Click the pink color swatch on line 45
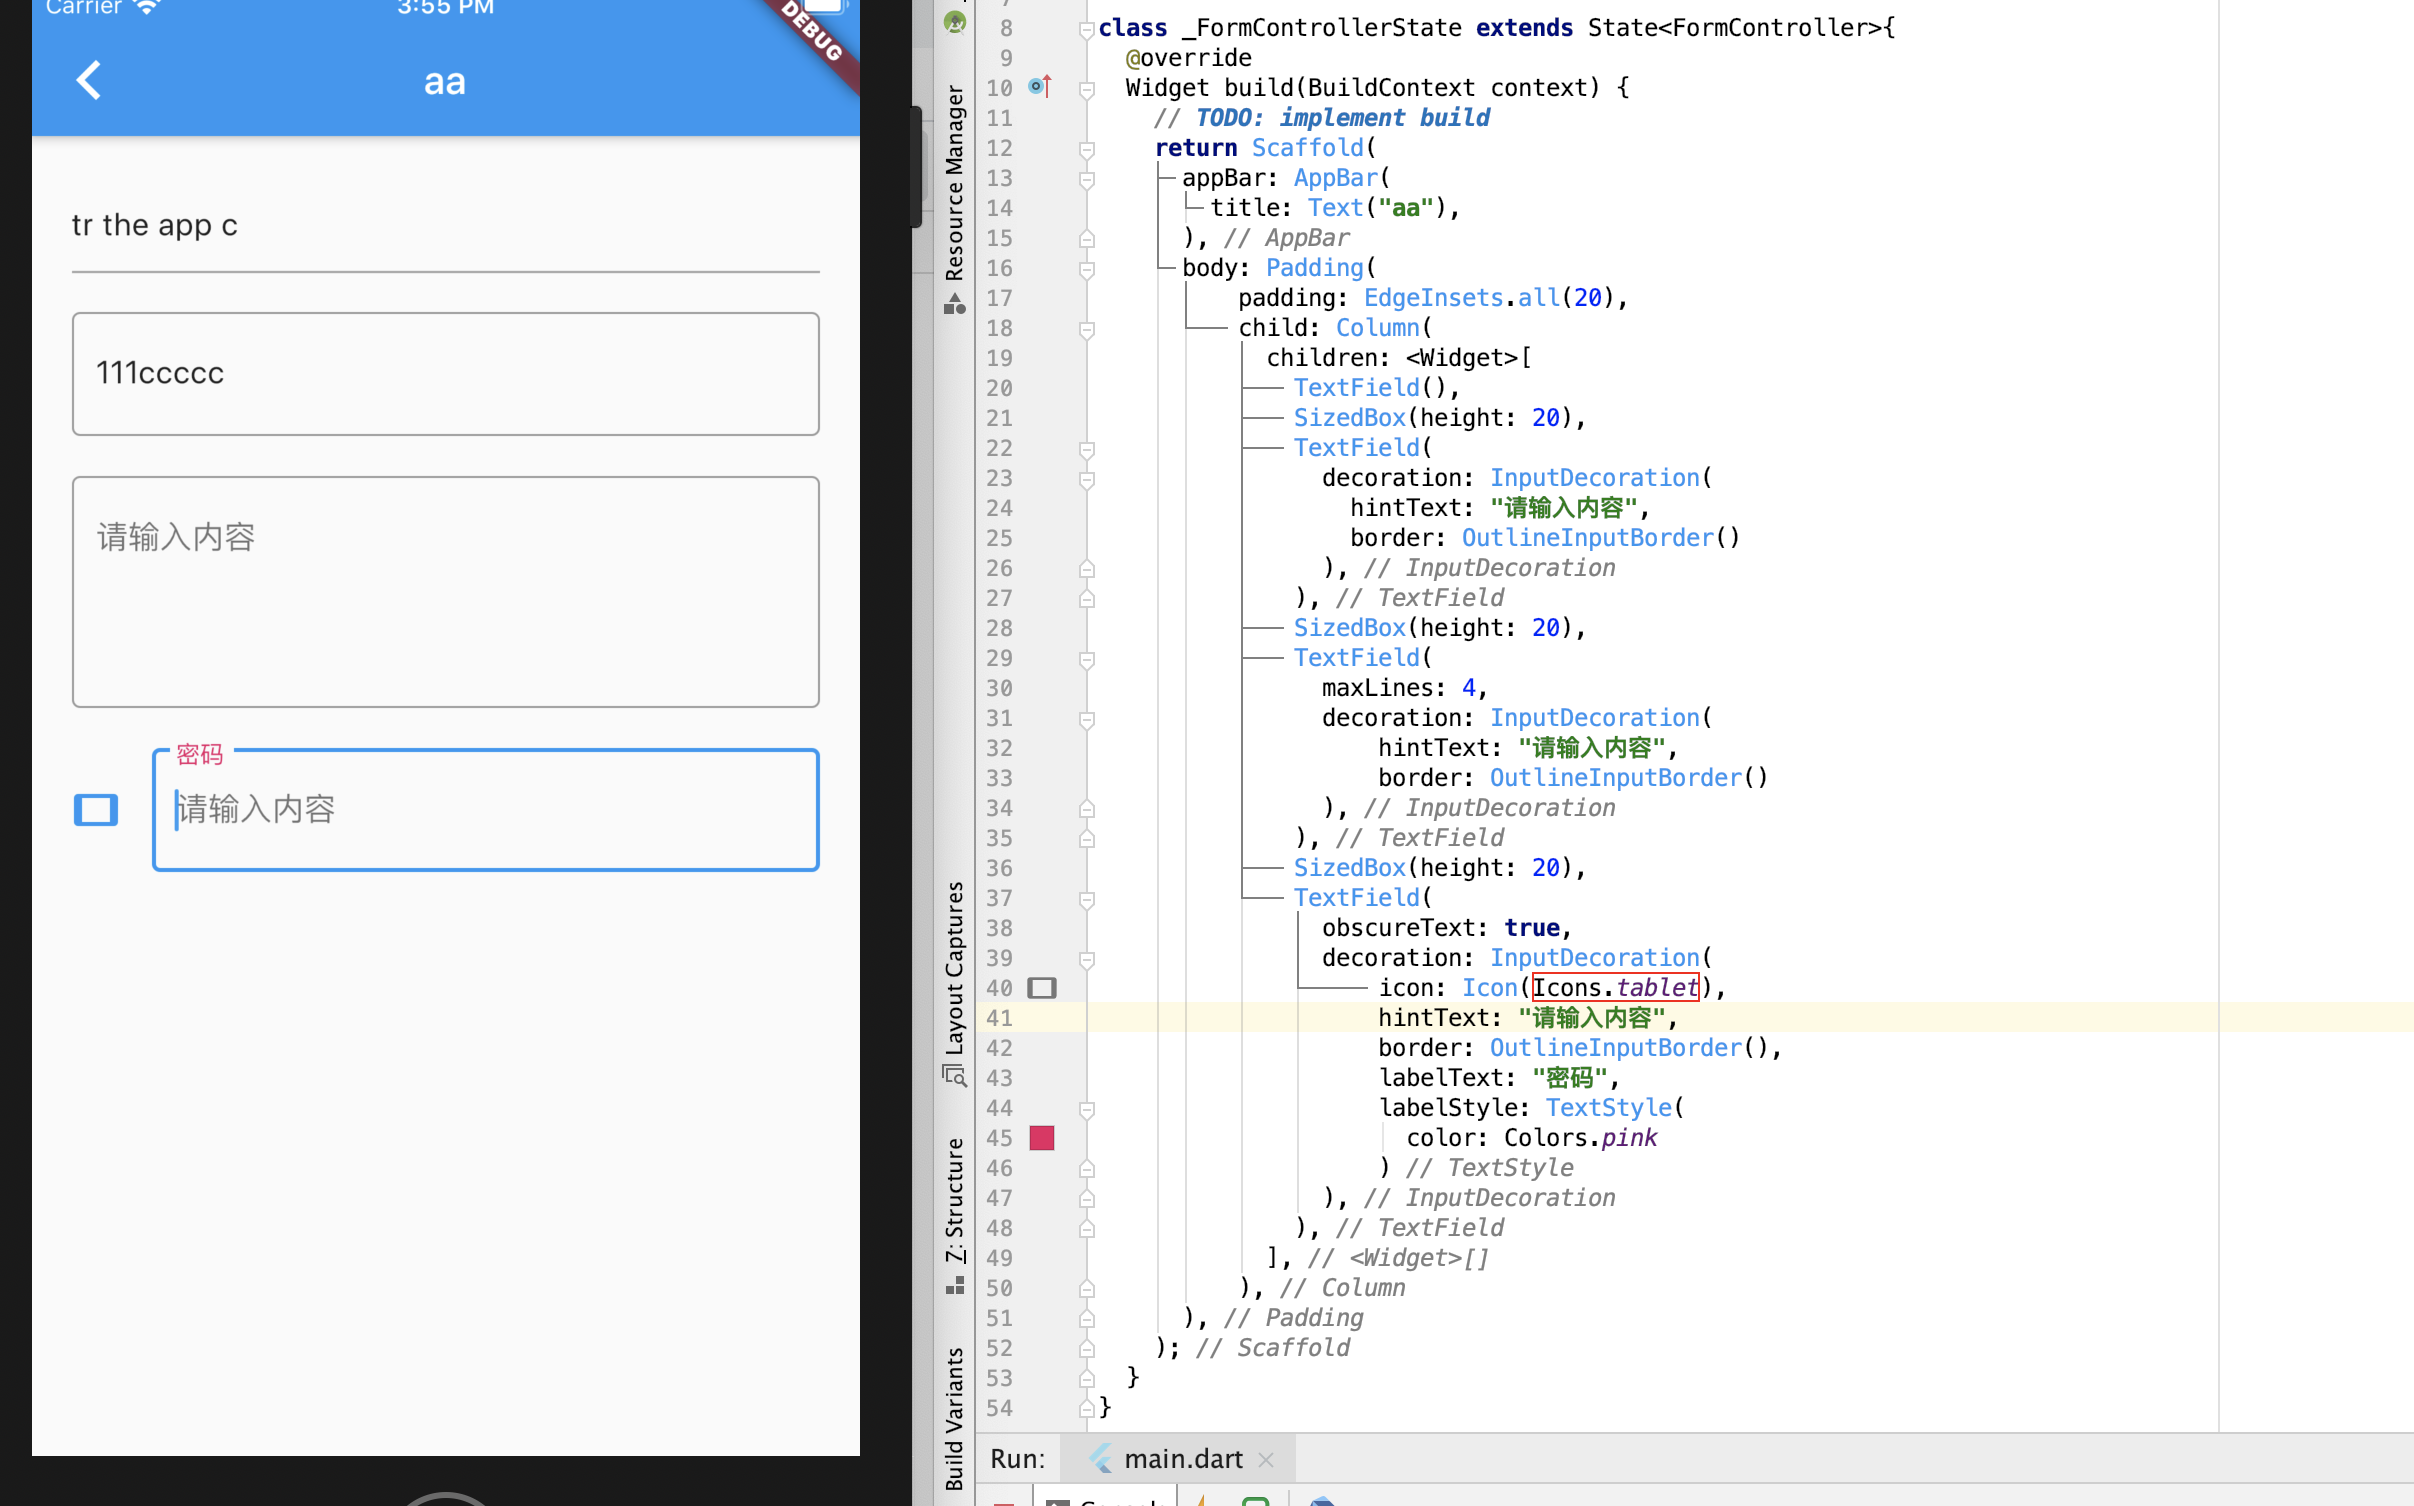The width and height of the screenshot is (2414, 1506). 1041,1138
